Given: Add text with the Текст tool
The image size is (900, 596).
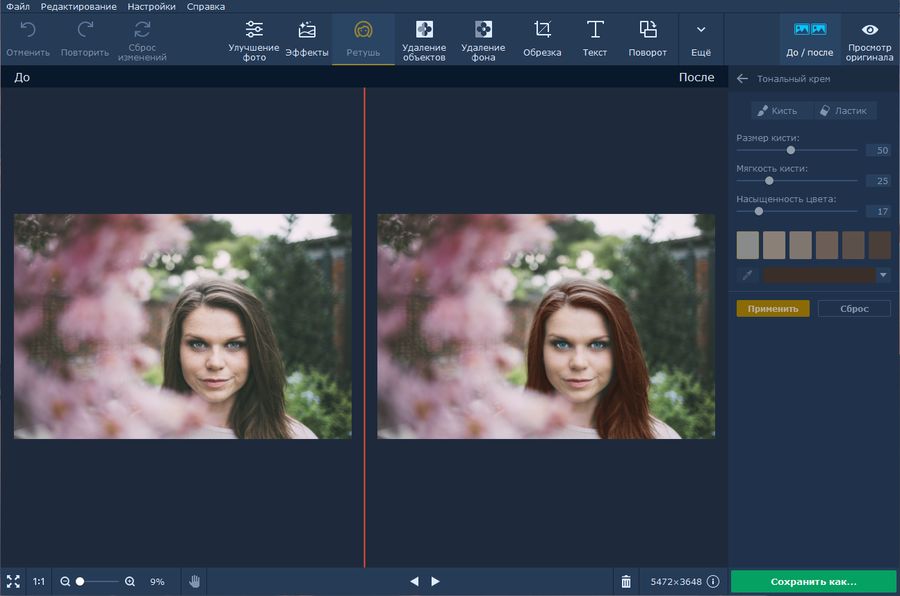Looking at the screenshot, I should (595, 39).
